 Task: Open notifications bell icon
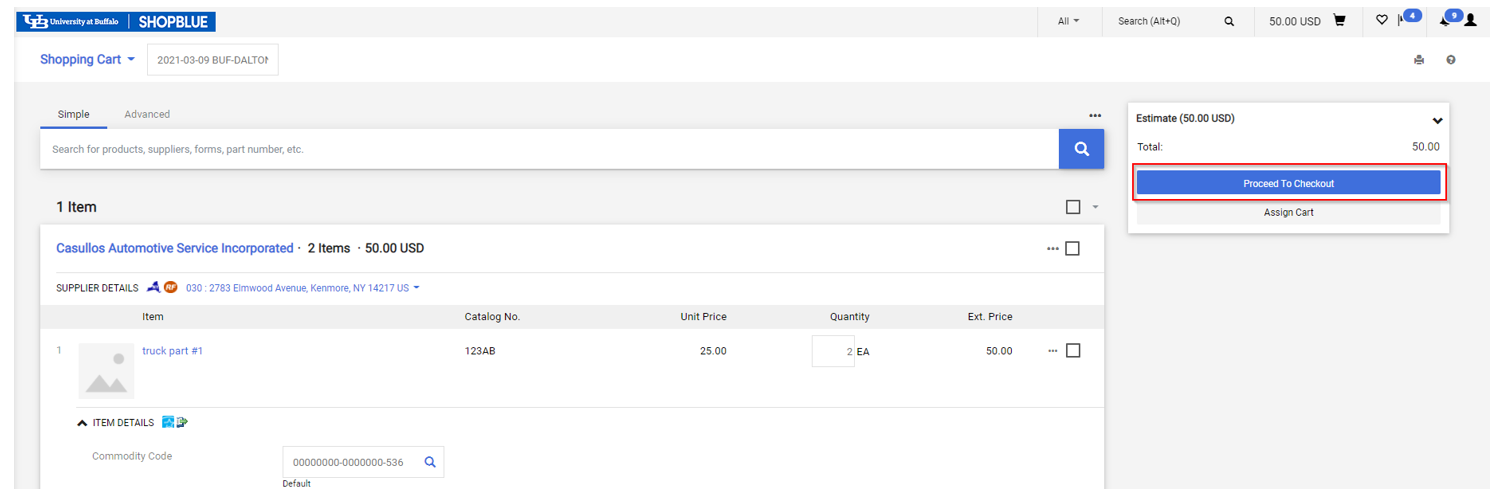pos(1445,21)
